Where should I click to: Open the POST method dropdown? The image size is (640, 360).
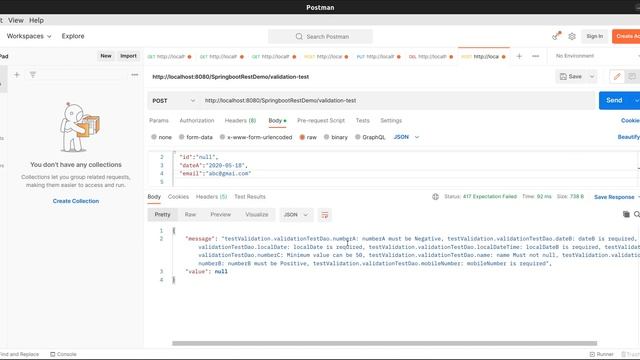[173, 100]
